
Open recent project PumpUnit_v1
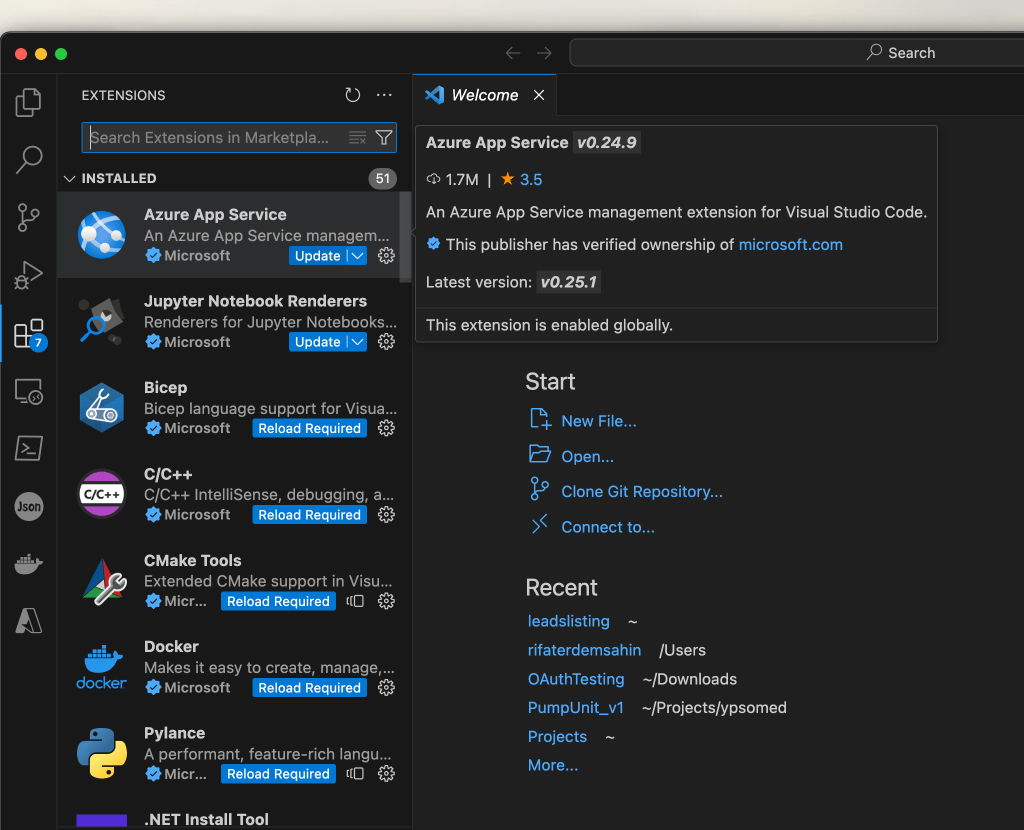576,707
